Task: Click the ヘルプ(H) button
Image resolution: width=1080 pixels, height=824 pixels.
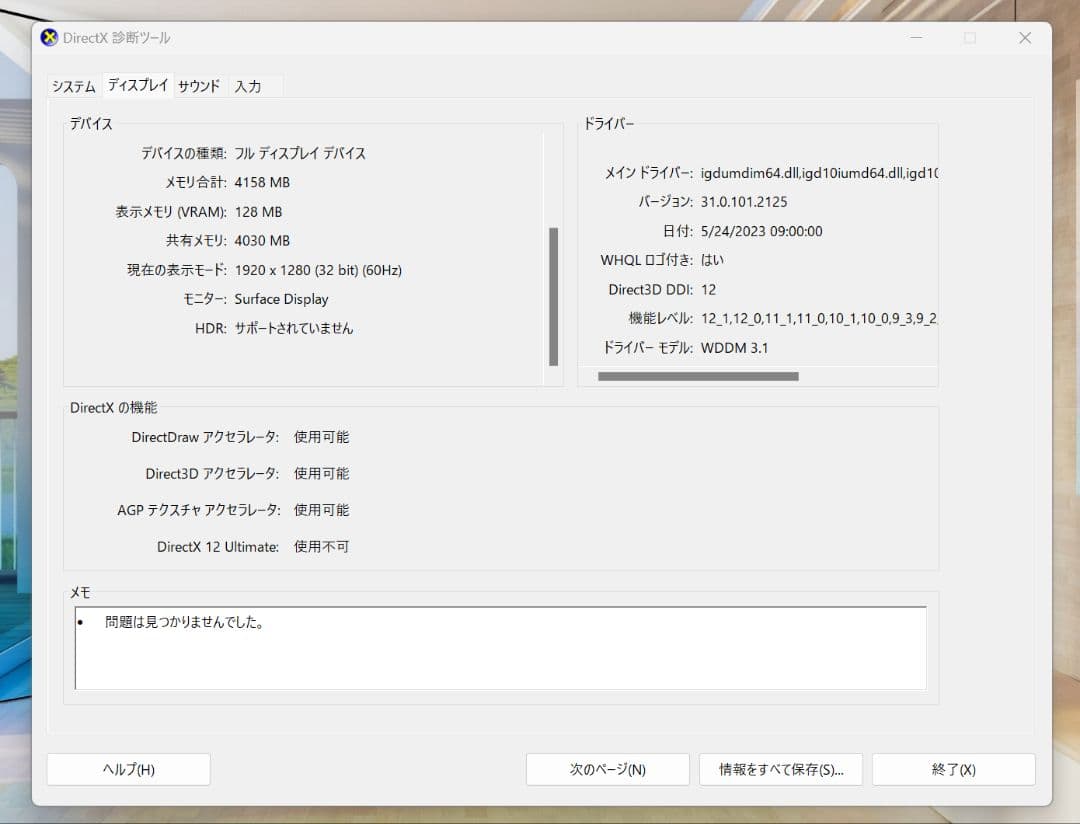Action: 128,769
